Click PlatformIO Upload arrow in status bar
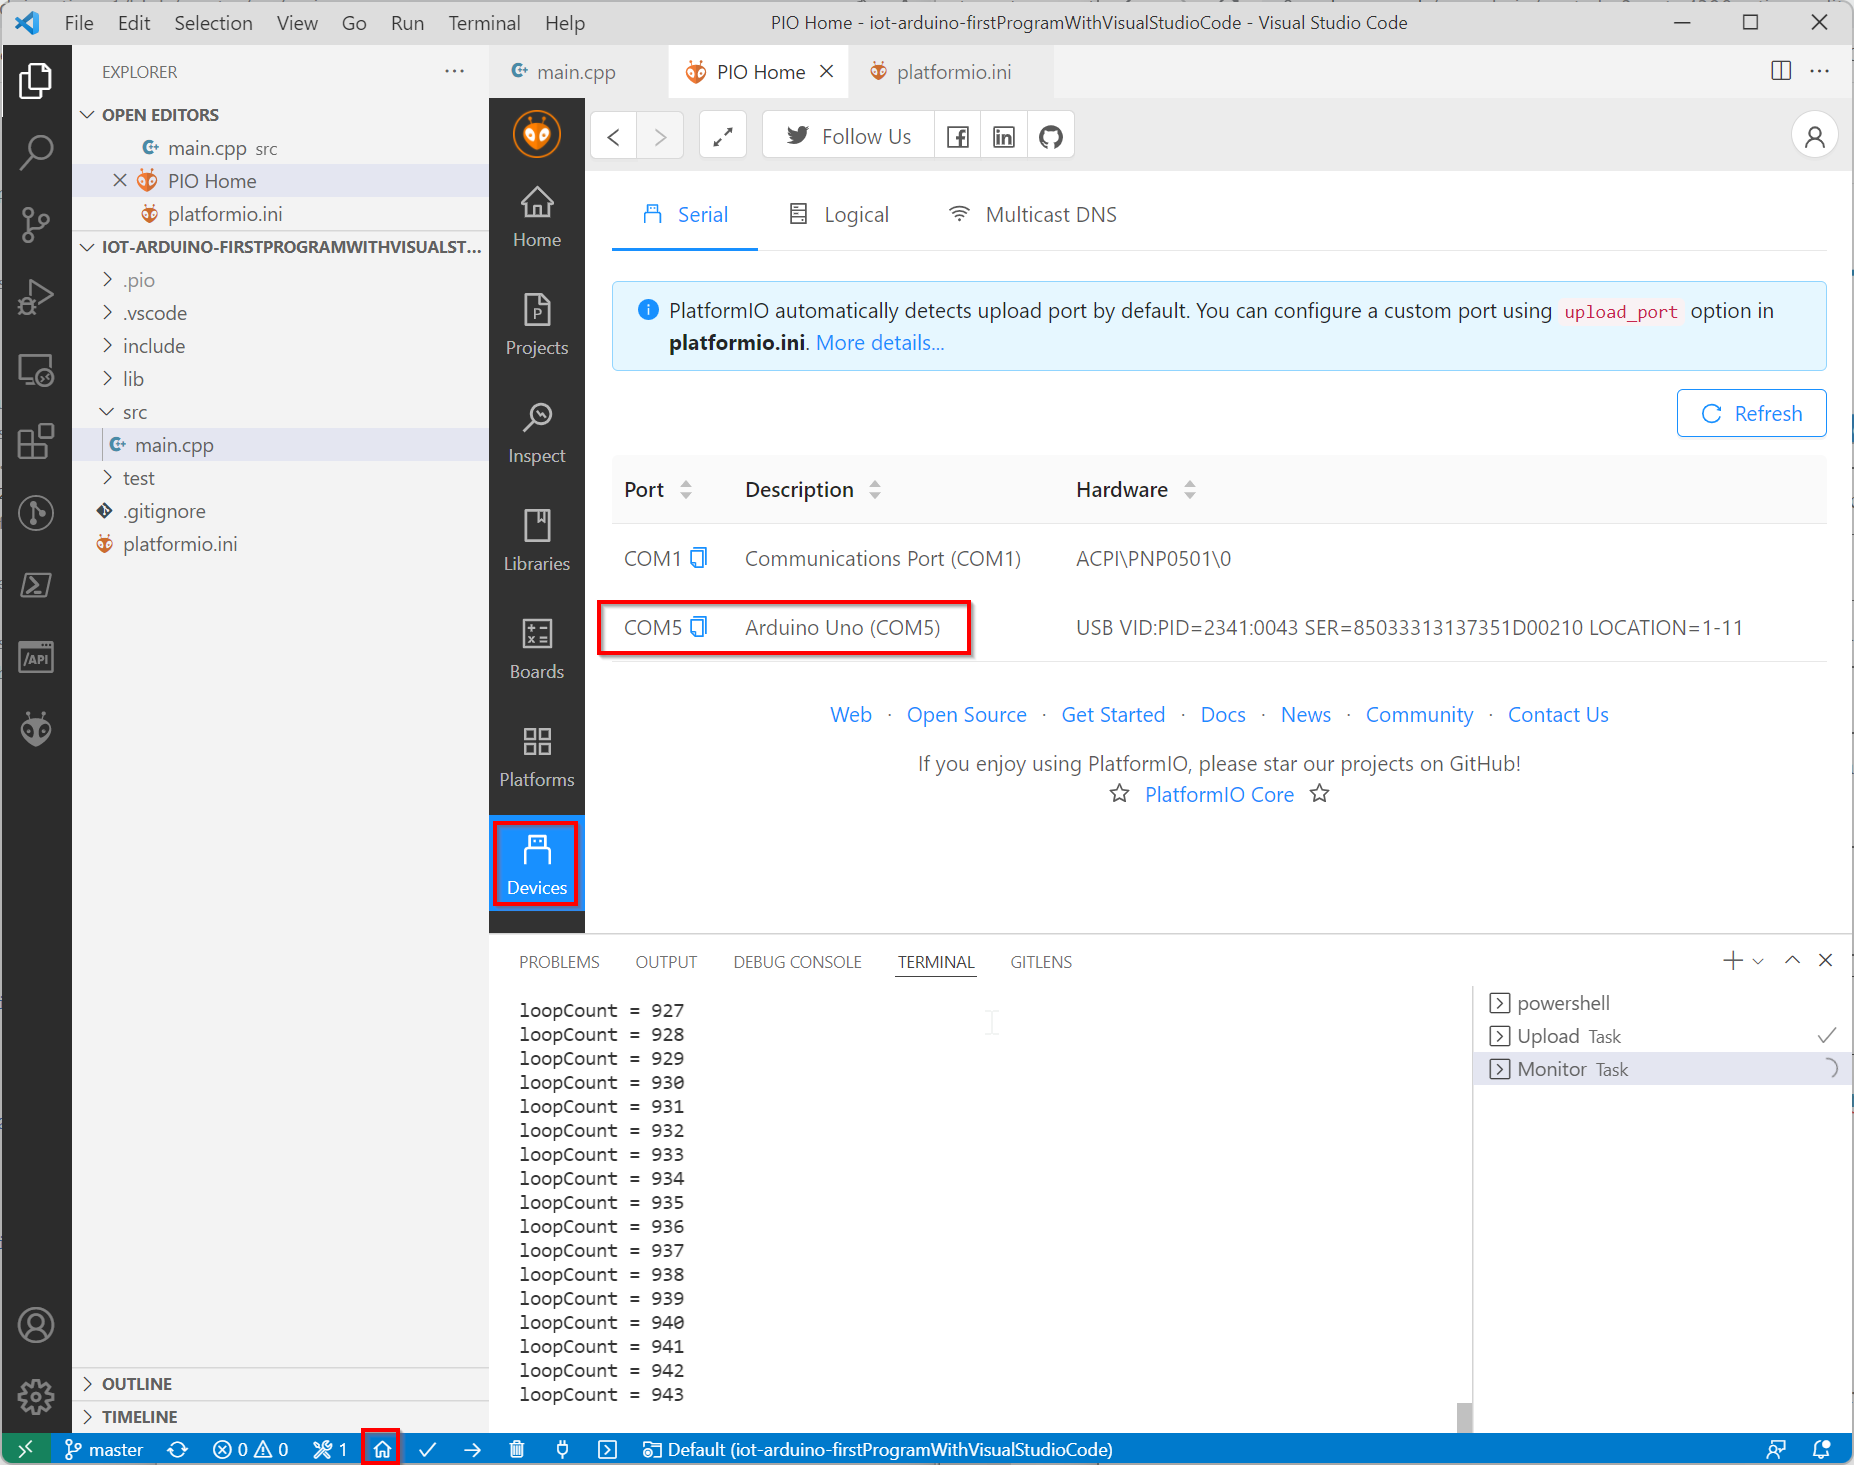The image size is (1854, 1465). pos(473,1449)
